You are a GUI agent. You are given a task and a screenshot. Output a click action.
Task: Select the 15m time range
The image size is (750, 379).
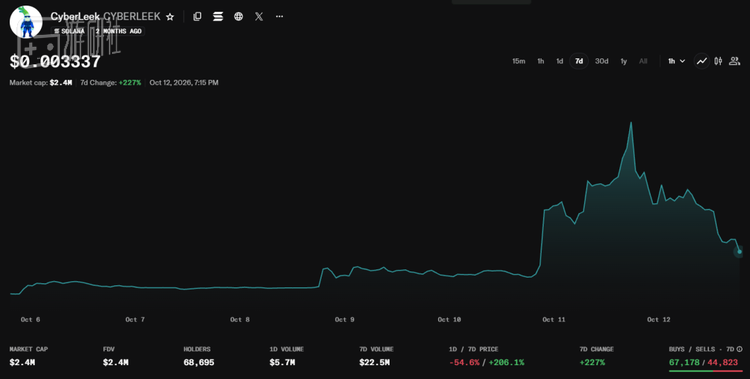(518, 61)
